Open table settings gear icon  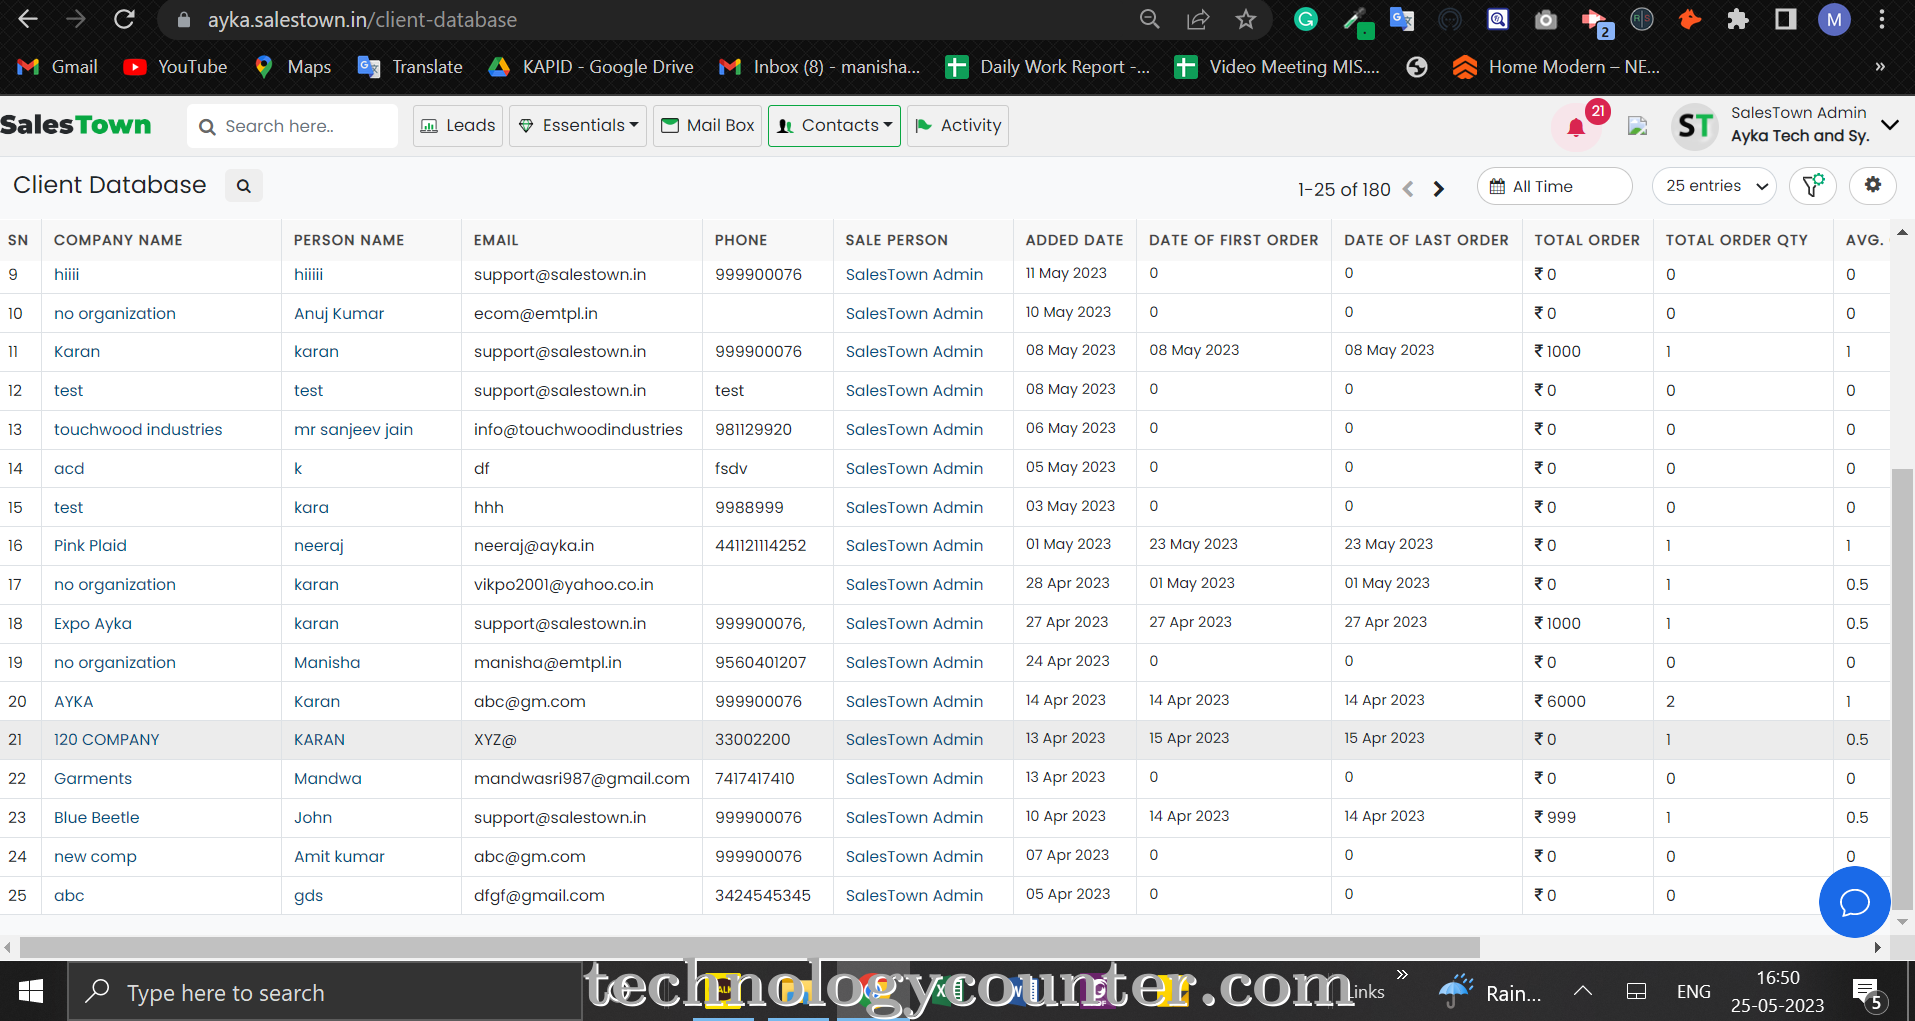coord(1873,185)
